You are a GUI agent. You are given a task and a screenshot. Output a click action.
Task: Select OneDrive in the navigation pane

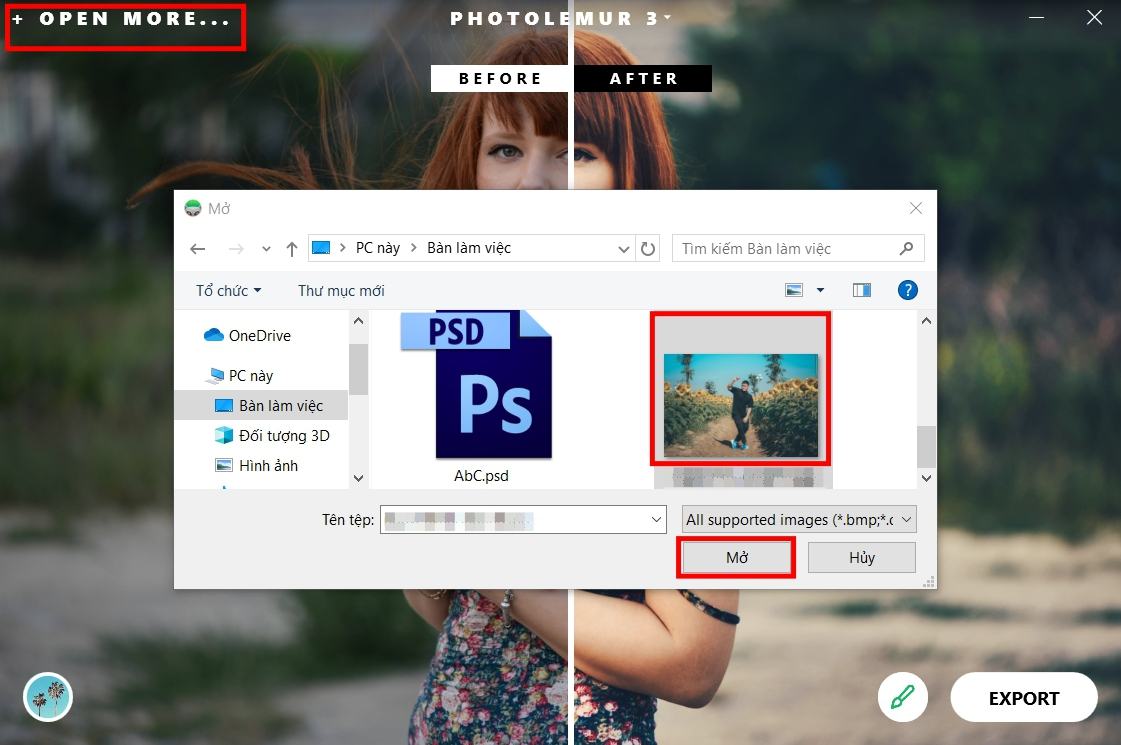(260, 335)
